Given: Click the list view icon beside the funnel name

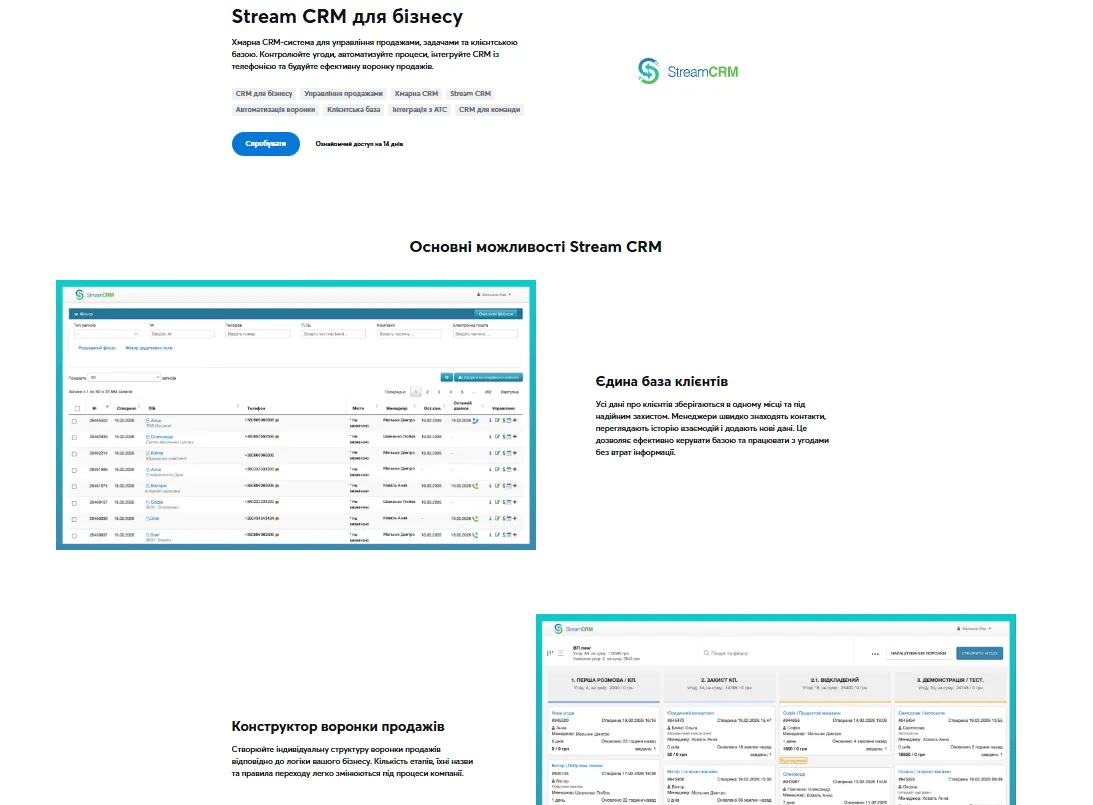Looking at the screenshot, I should [x=560, y=653].
